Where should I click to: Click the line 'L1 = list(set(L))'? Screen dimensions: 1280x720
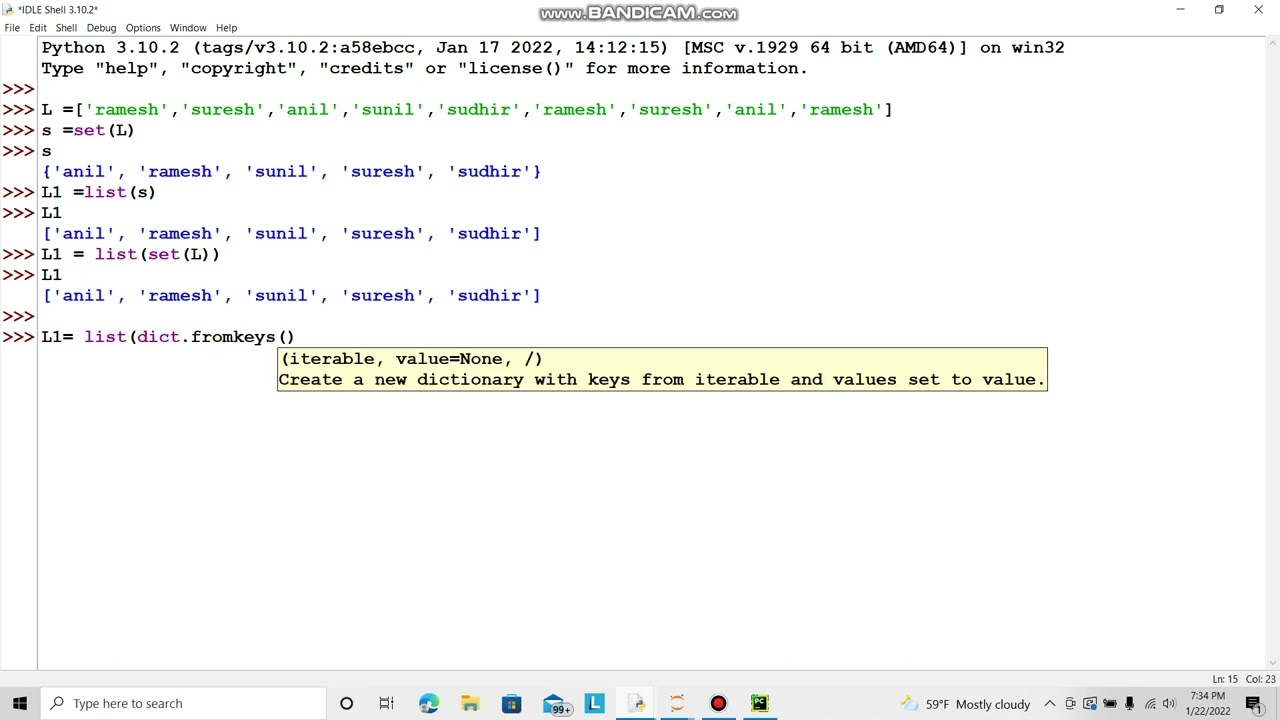(x=130, y=254)
